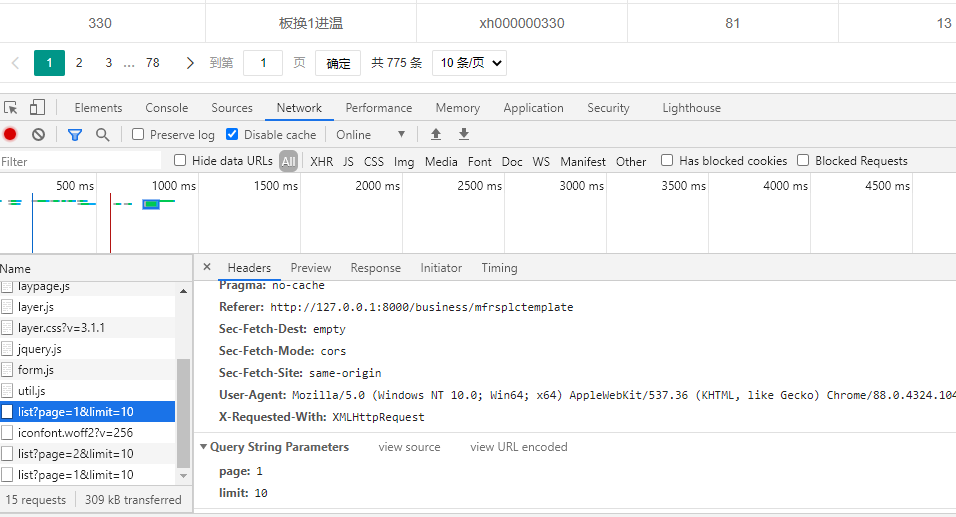Show the Initiator tab of request
The width and height of the screenshot is (956, 517).
coord(441,268)
